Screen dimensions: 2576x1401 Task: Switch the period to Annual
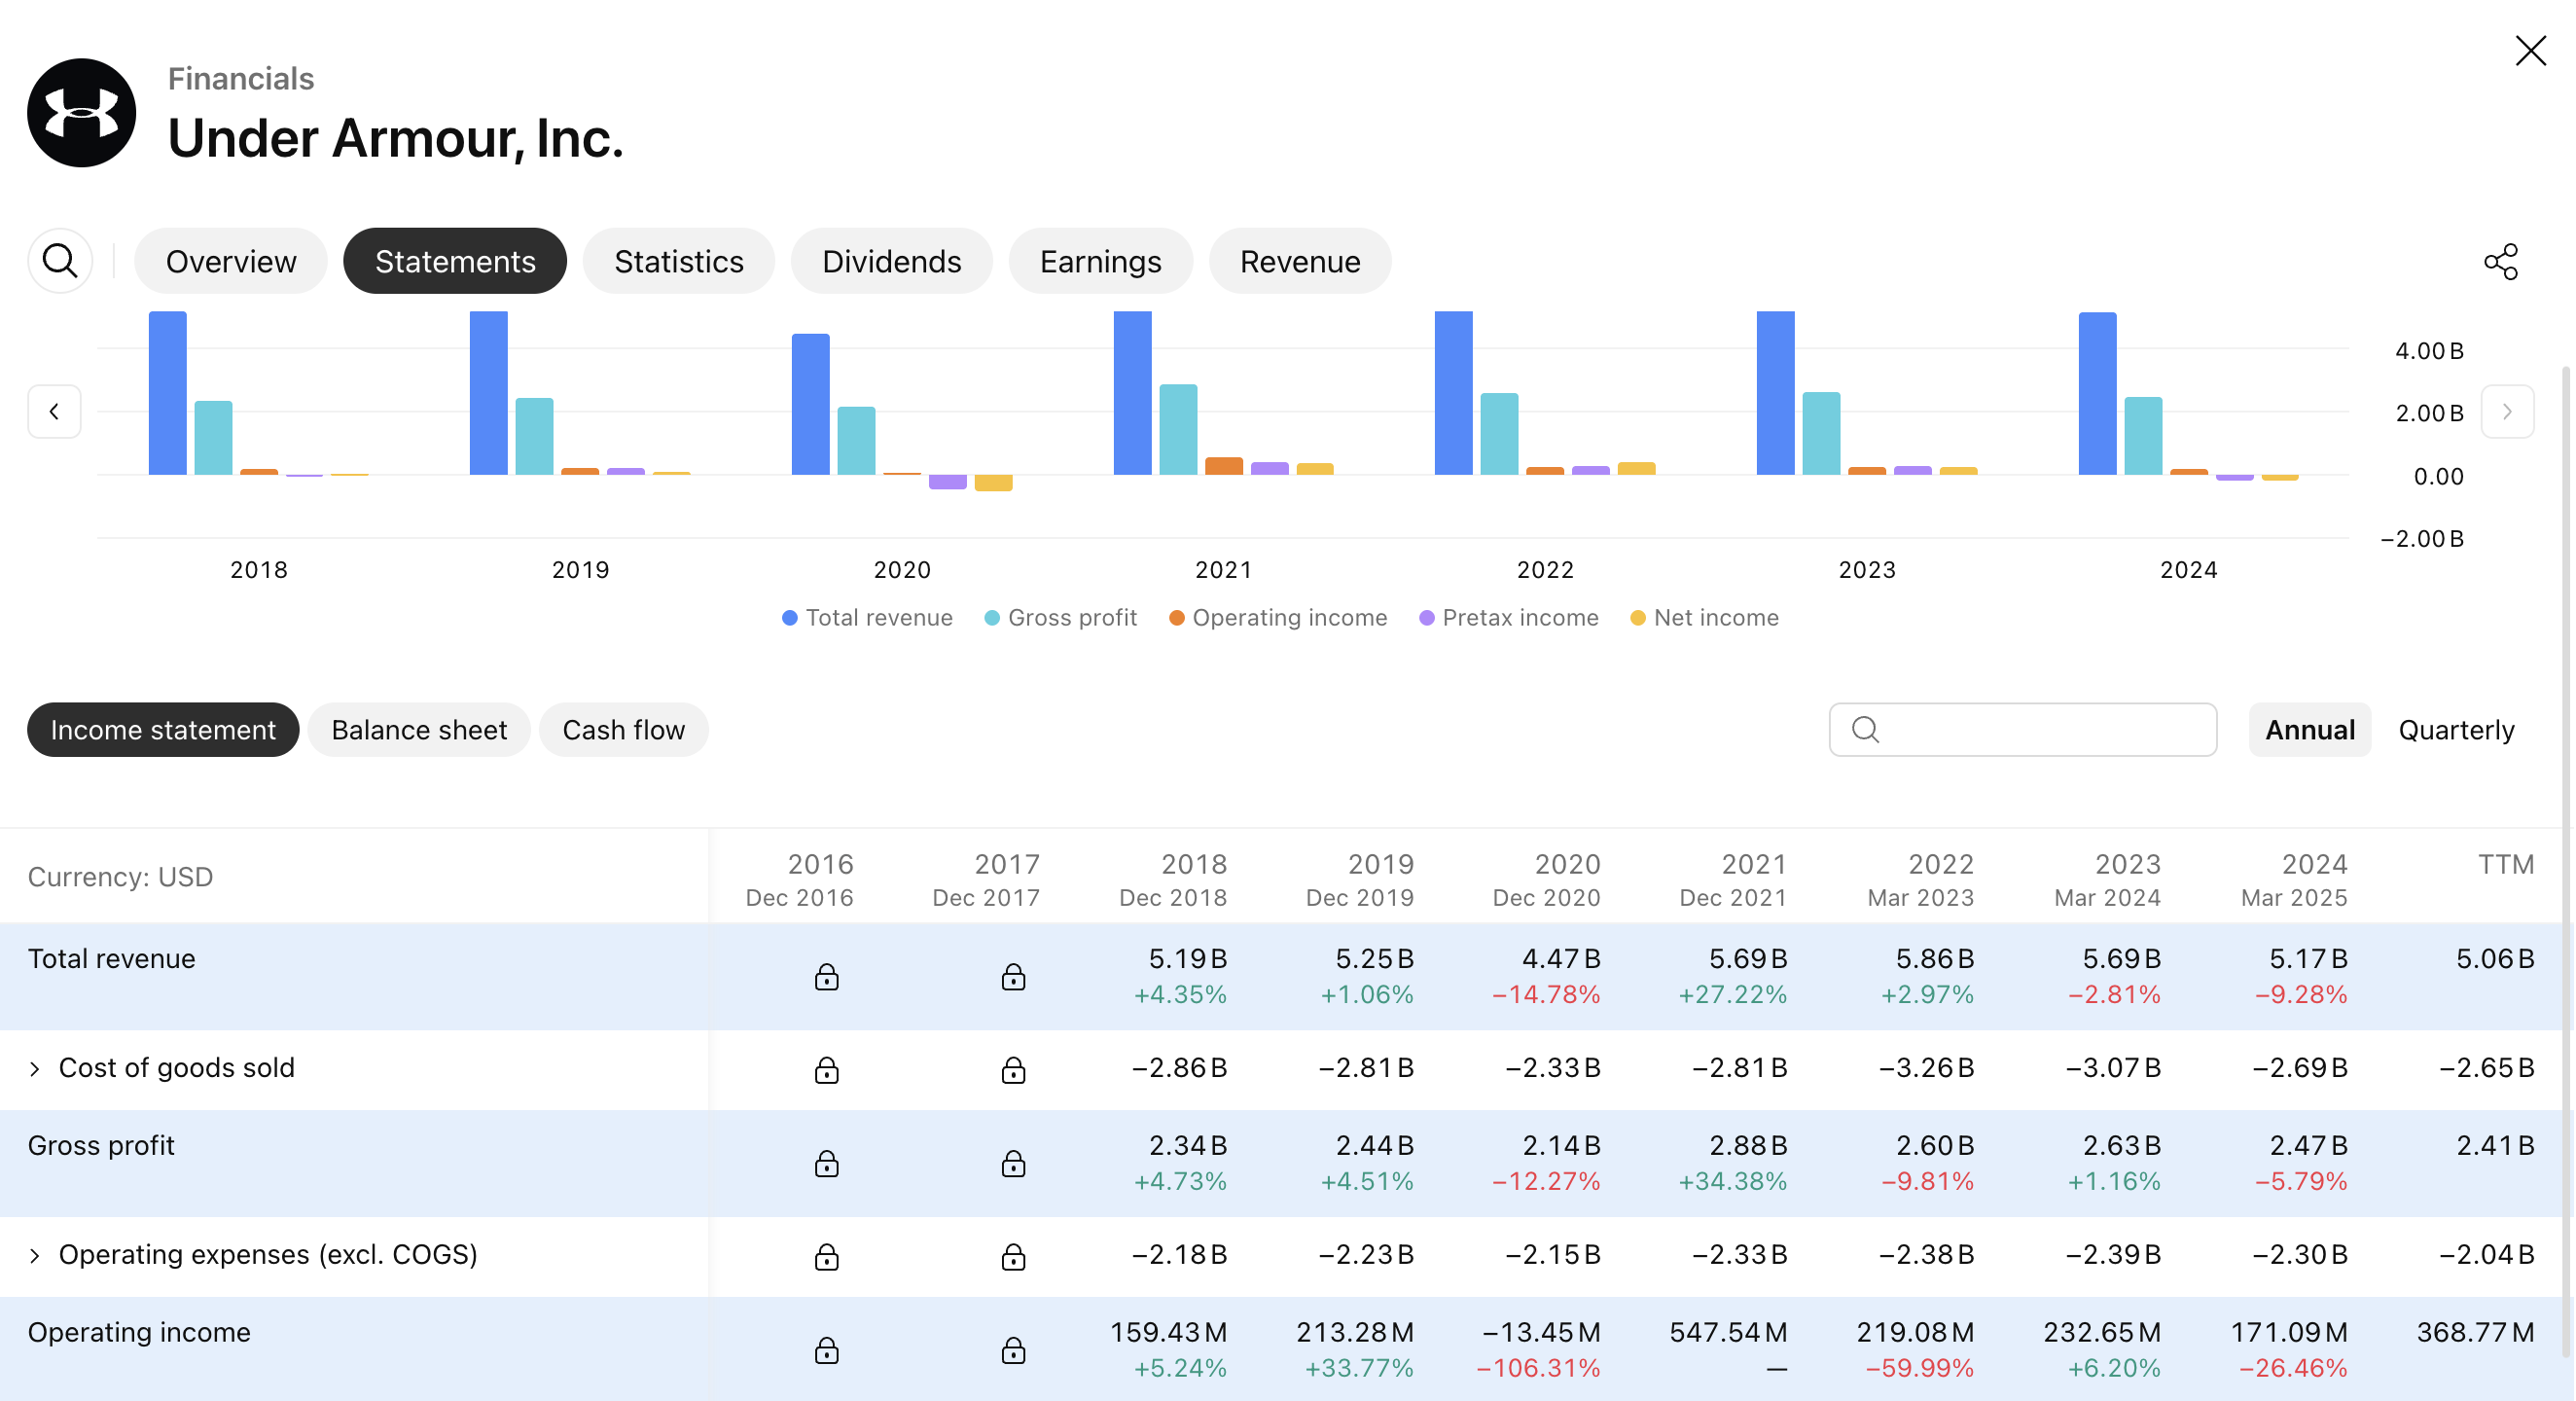(2310, 730)
